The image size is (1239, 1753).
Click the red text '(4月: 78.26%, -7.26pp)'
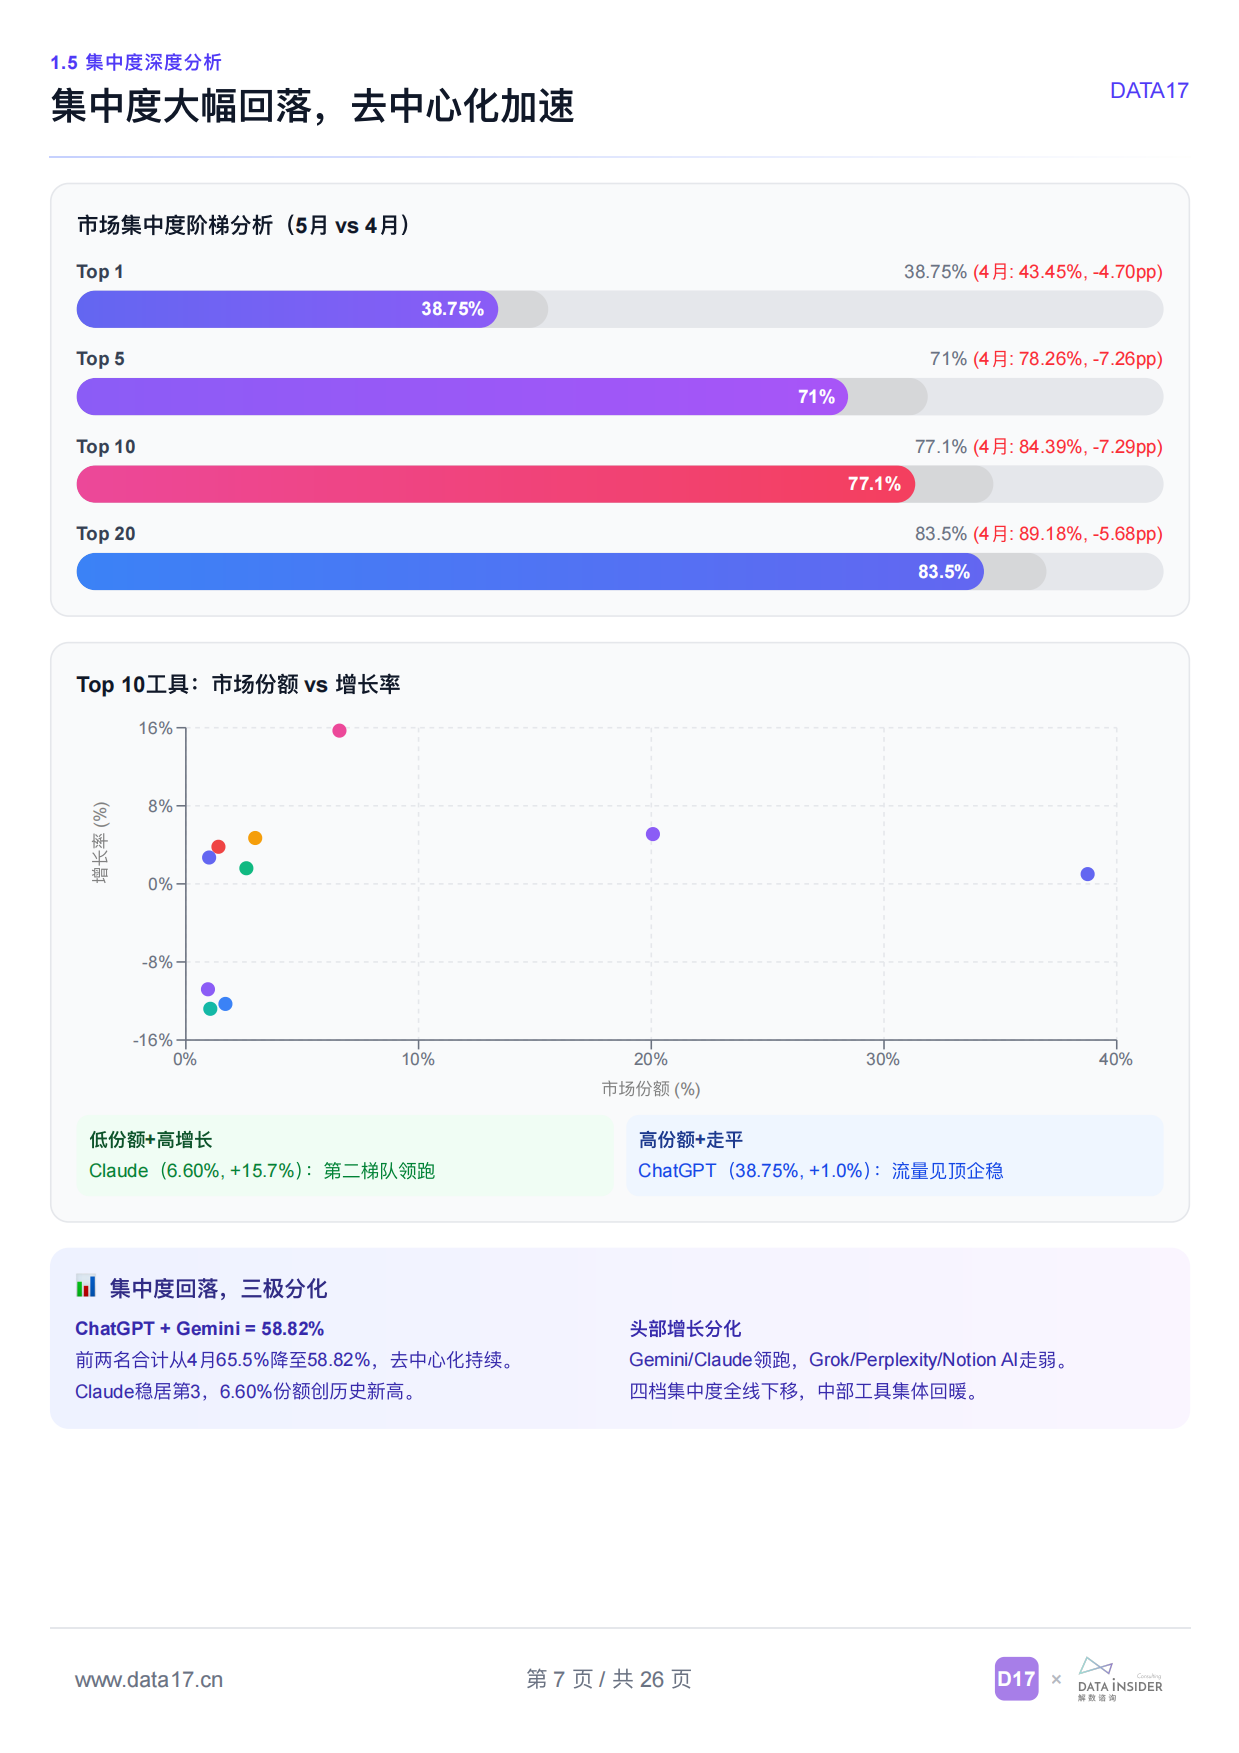[x=1067, y=359]
